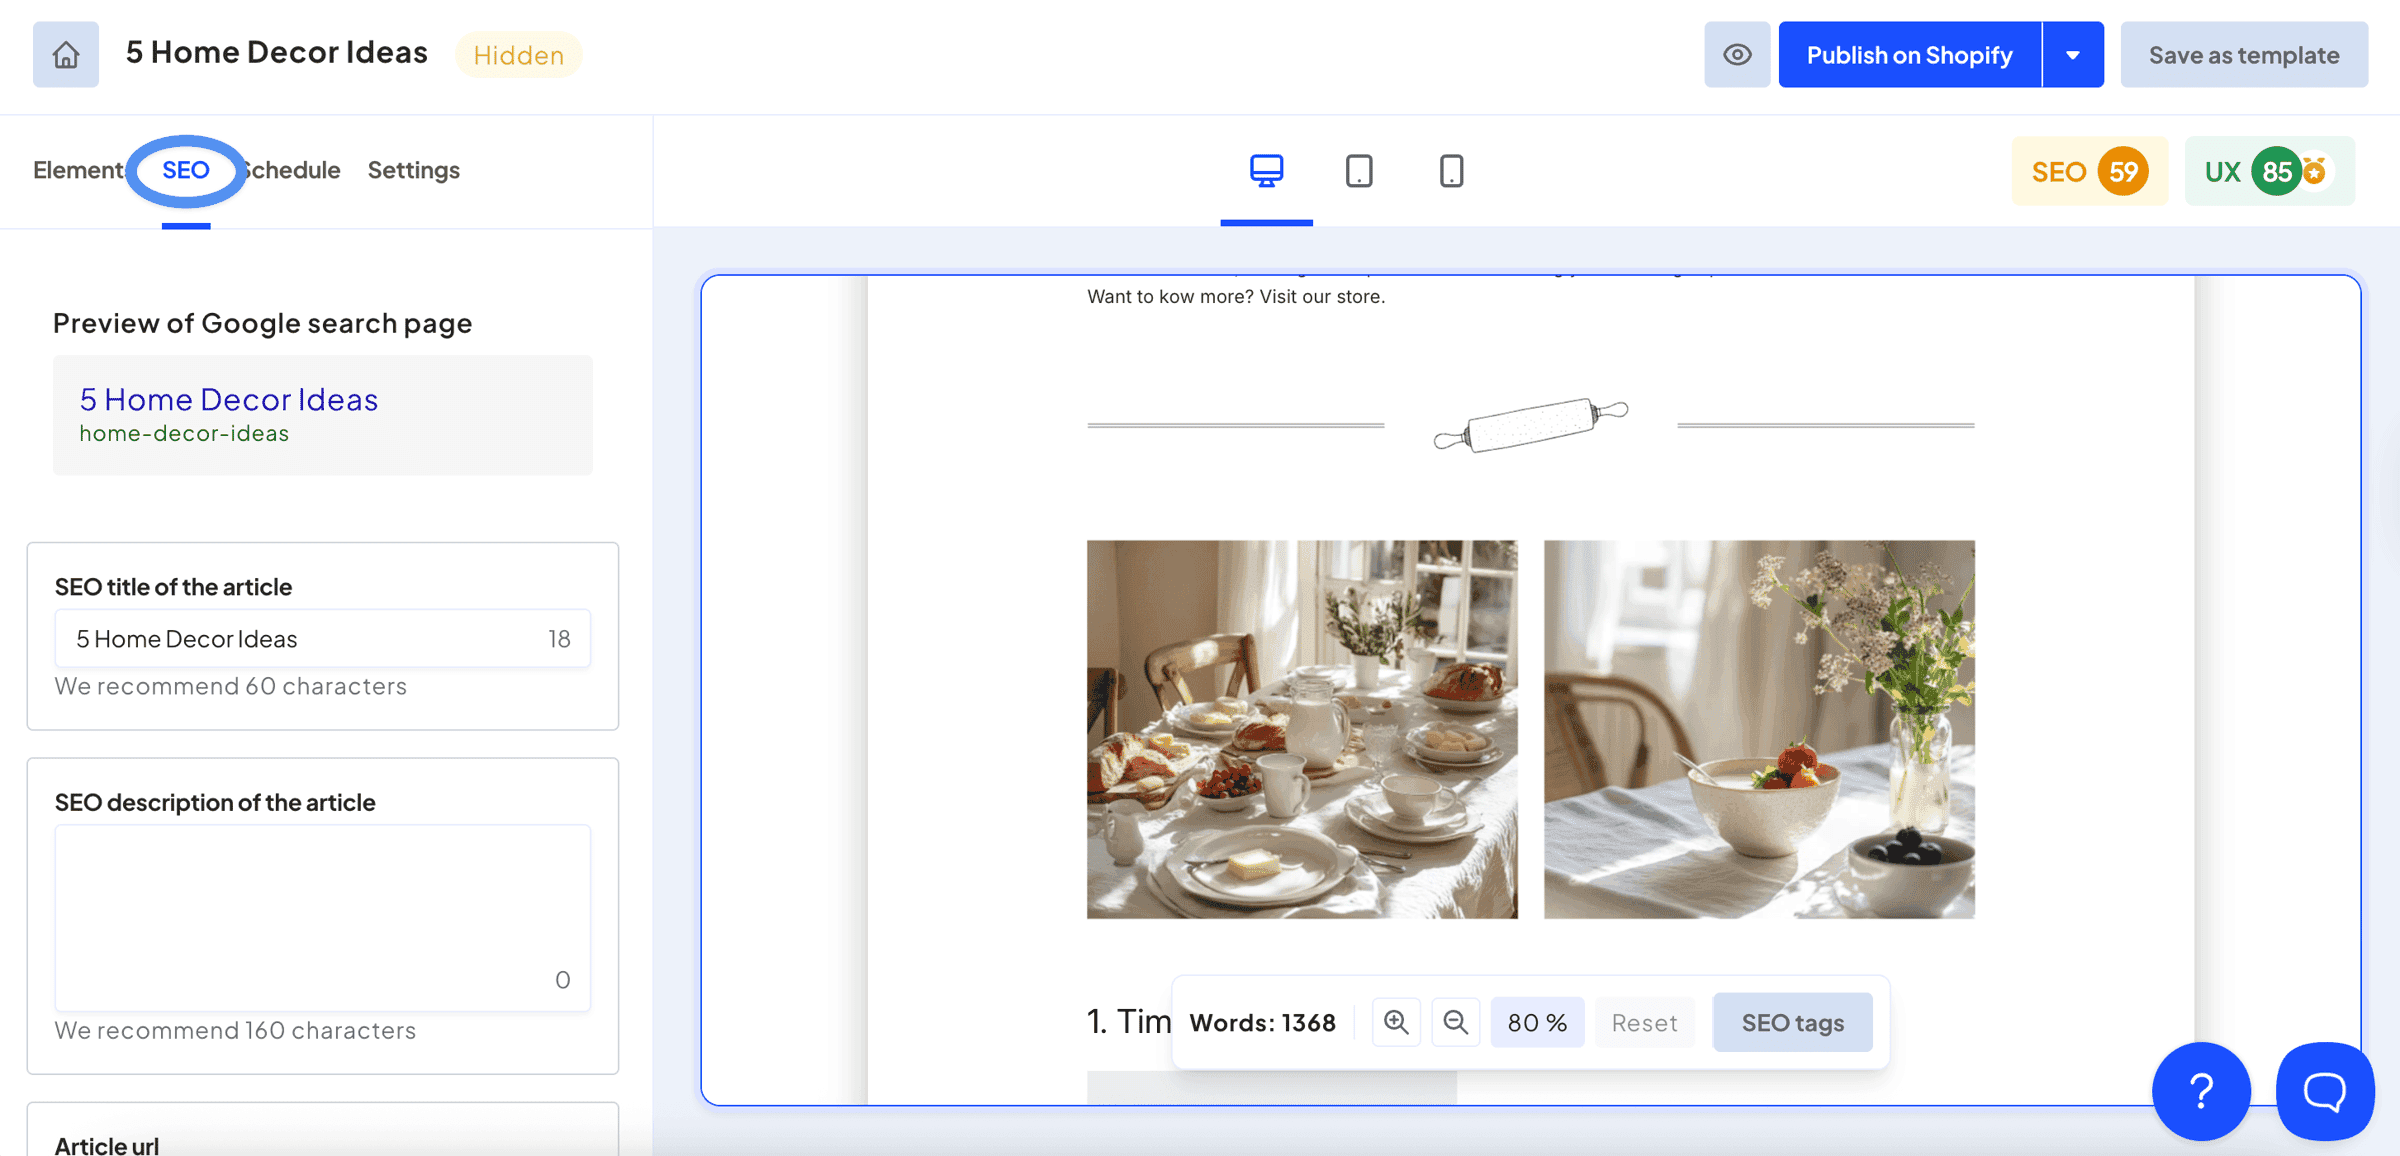Select mobile phone preview mode
The height and width of the screenshot is (1156, 2400).
pyautogui.click(x=1451, y=171)
